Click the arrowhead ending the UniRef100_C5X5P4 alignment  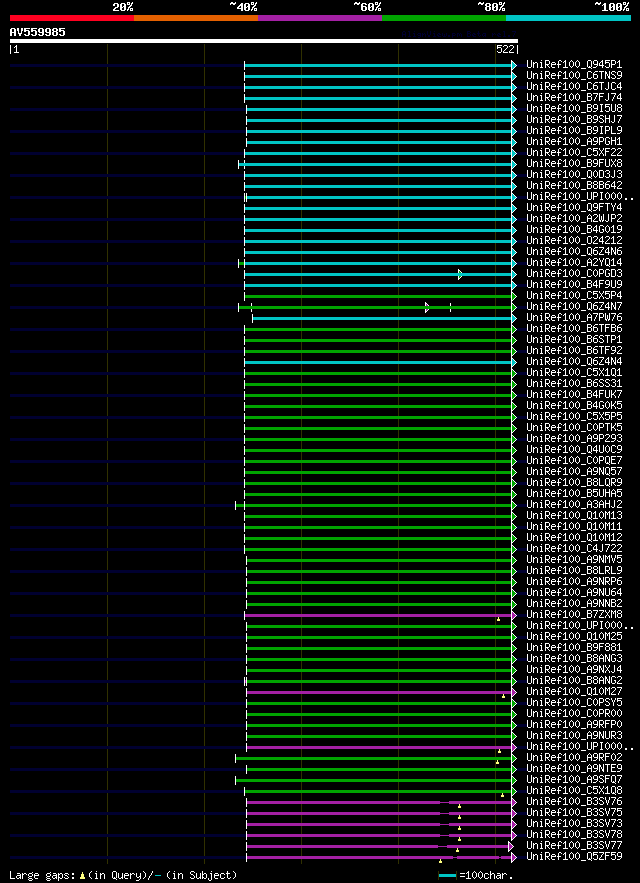pyautogui.click(x=514, y=296)
